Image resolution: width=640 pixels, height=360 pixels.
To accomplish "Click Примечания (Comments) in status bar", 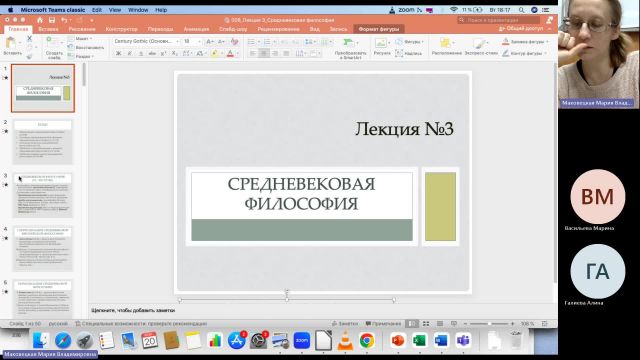I will (x=383, y=323).
